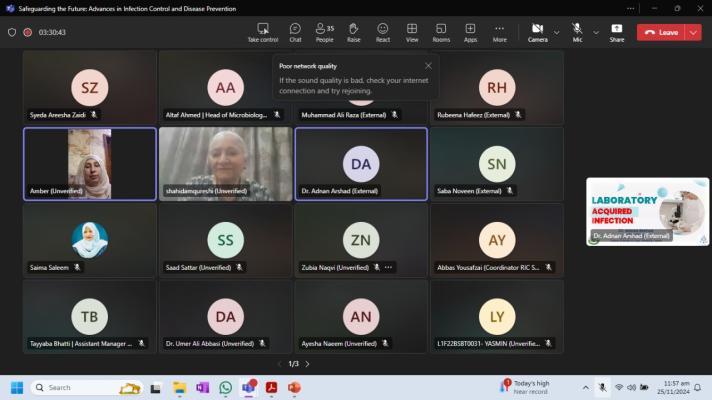The image size is (712, 400).
Task: Click the Share screen icon
Action: coord(617,32)
